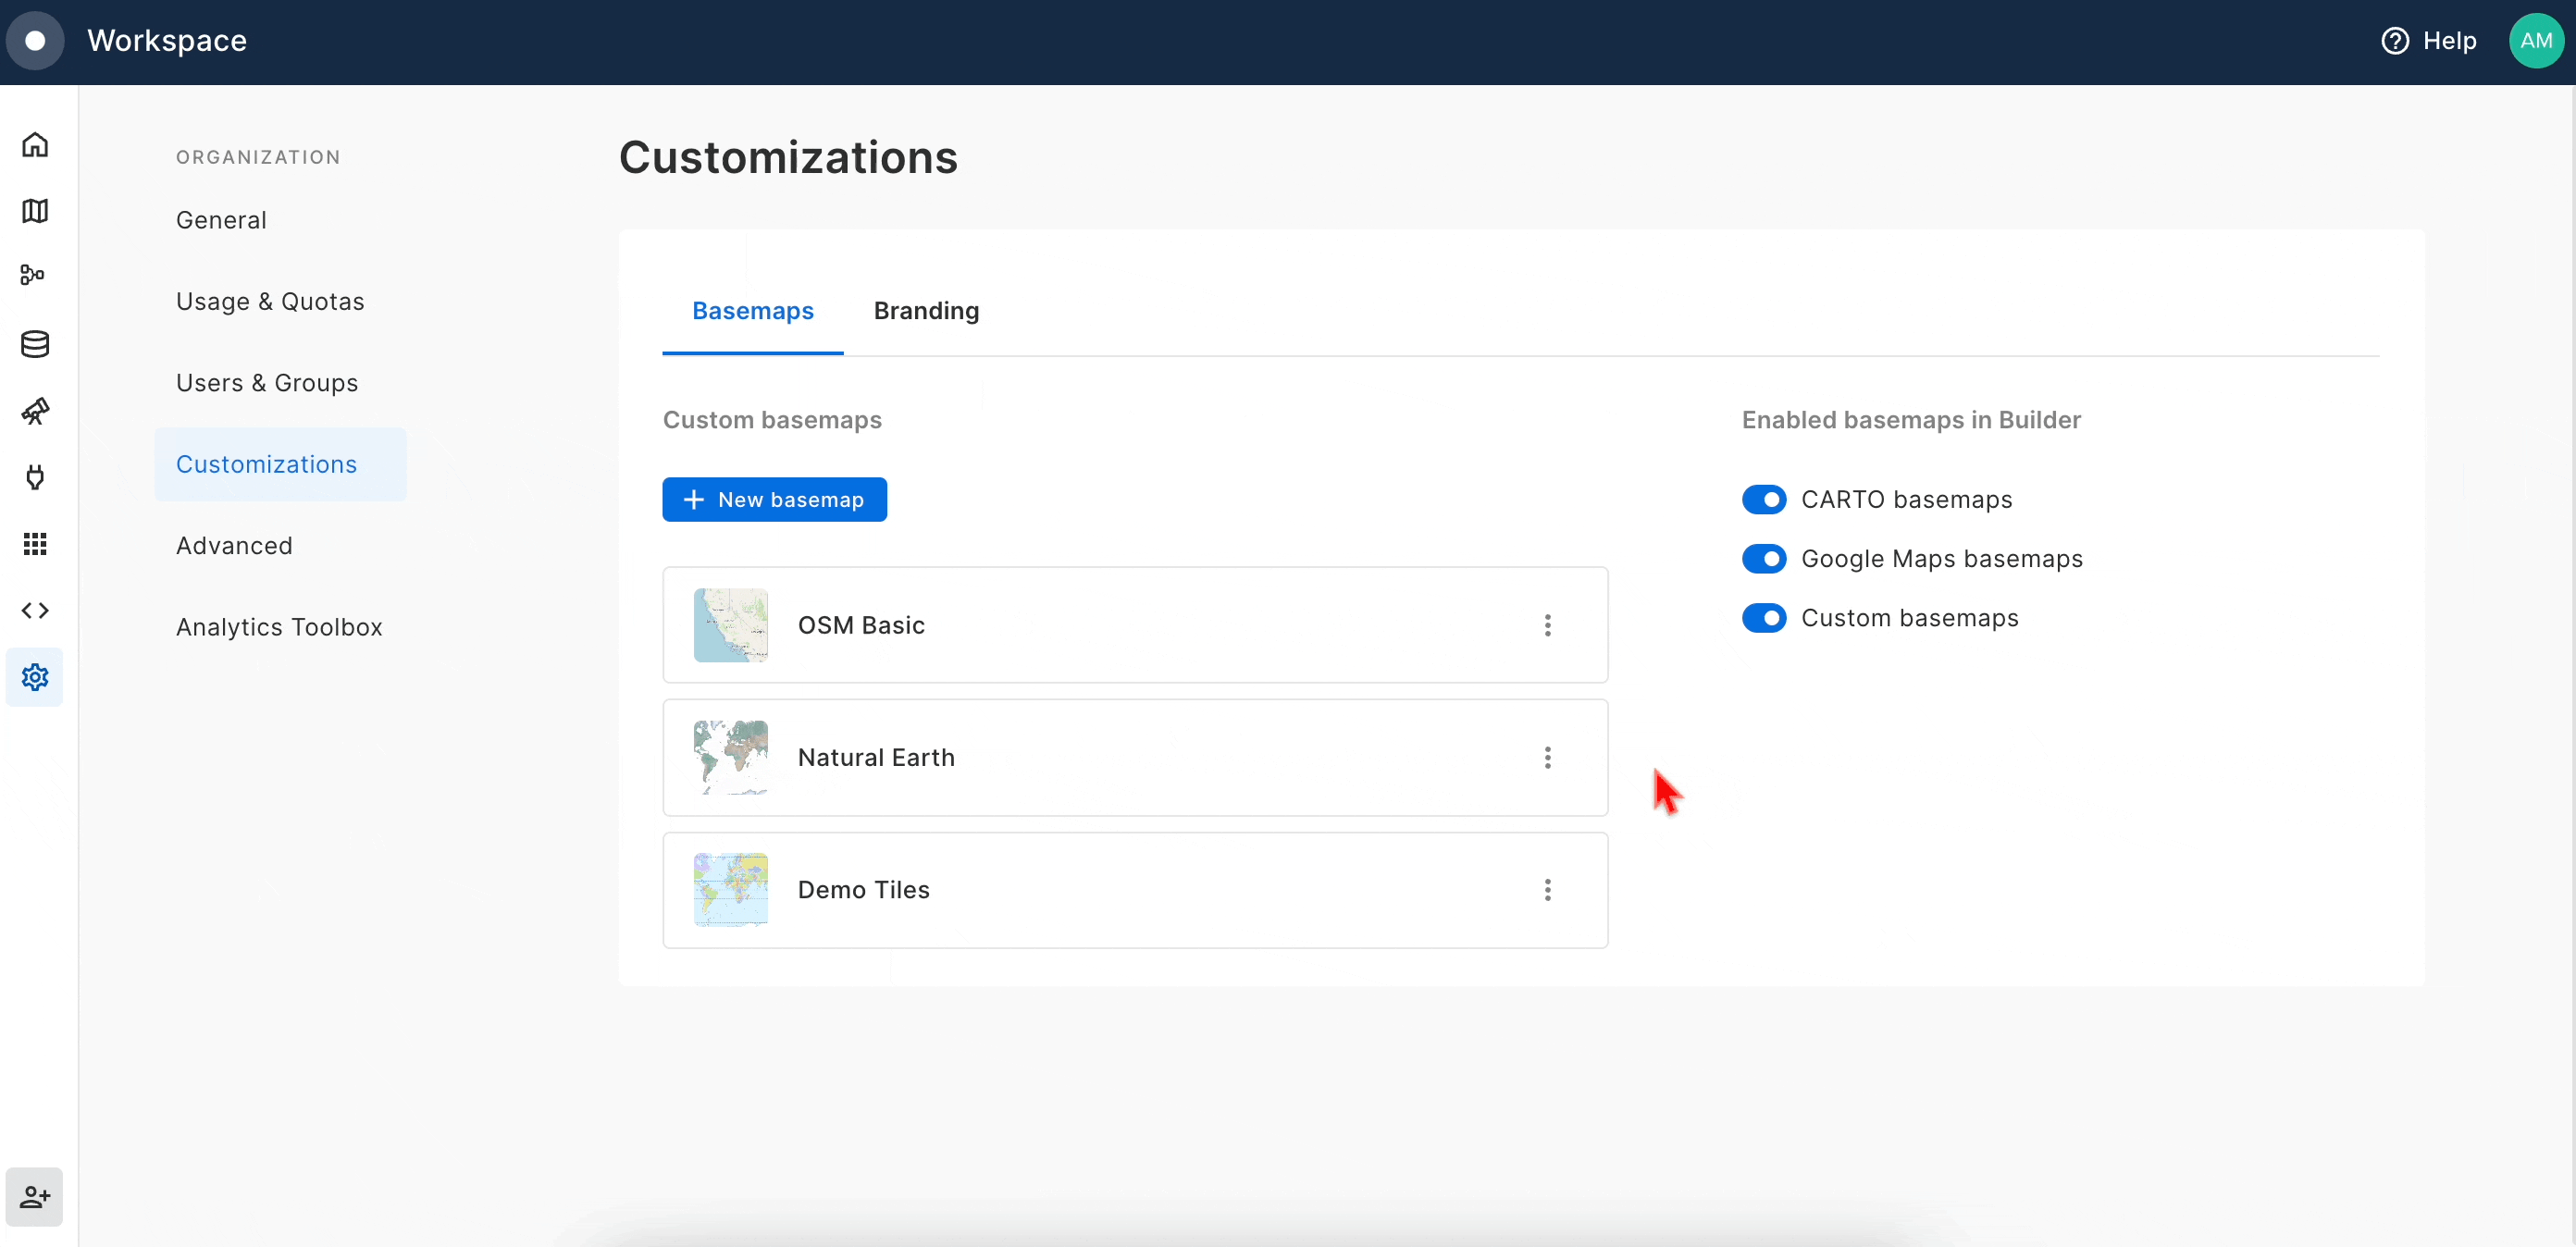Open OSM Basic options menu

coord(1547,625)
